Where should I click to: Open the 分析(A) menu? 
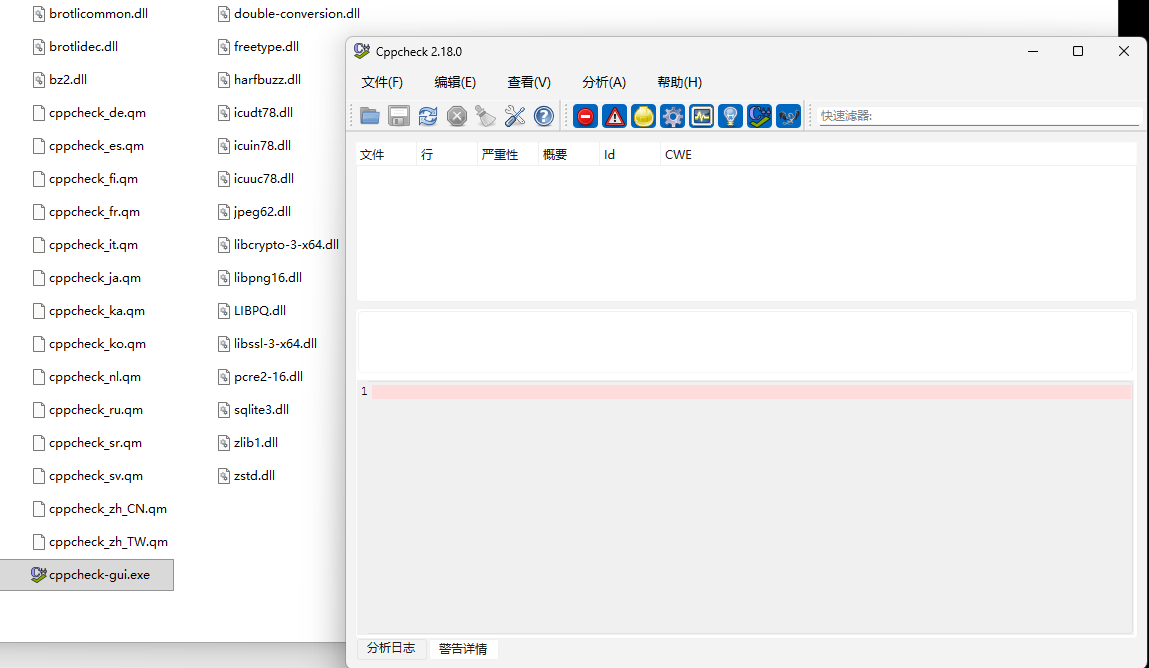point(604,82)
